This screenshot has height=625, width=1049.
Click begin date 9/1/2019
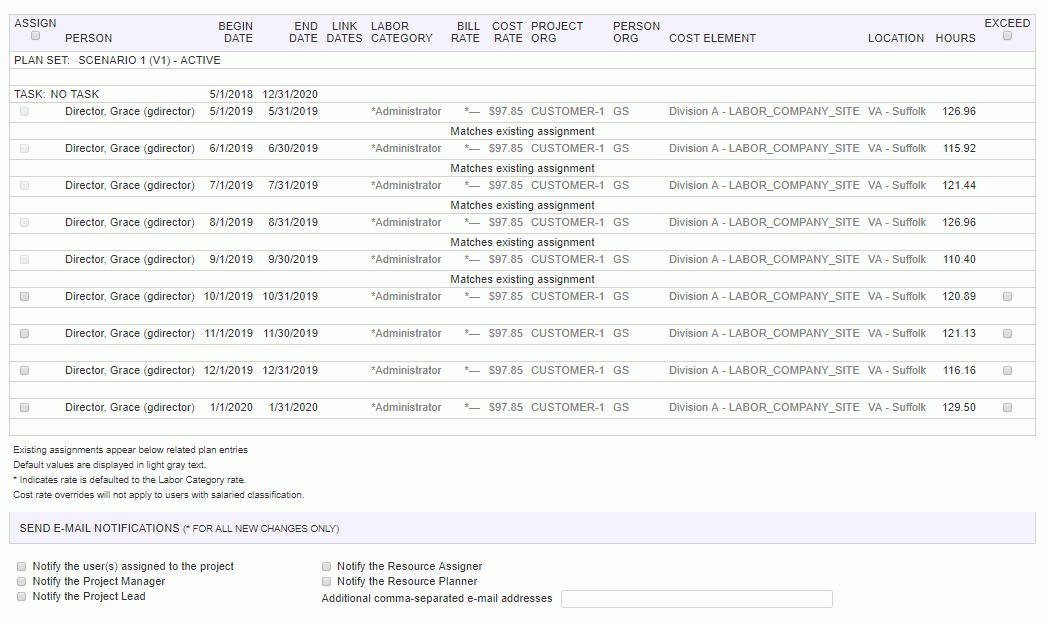(x=231, y=260)
